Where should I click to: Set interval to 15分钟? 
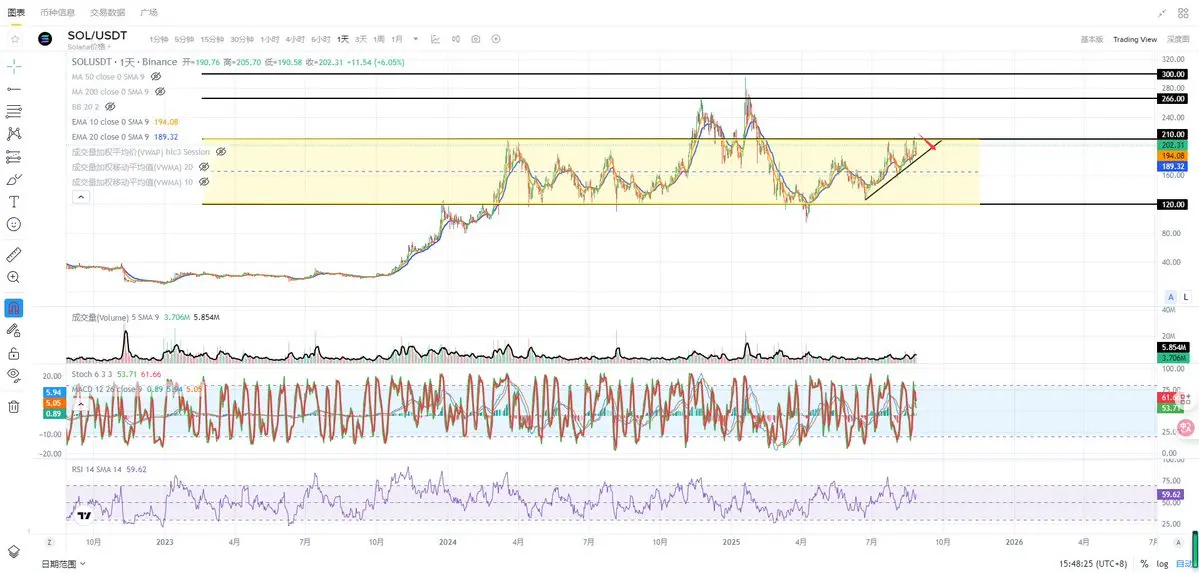coord(212,39)
